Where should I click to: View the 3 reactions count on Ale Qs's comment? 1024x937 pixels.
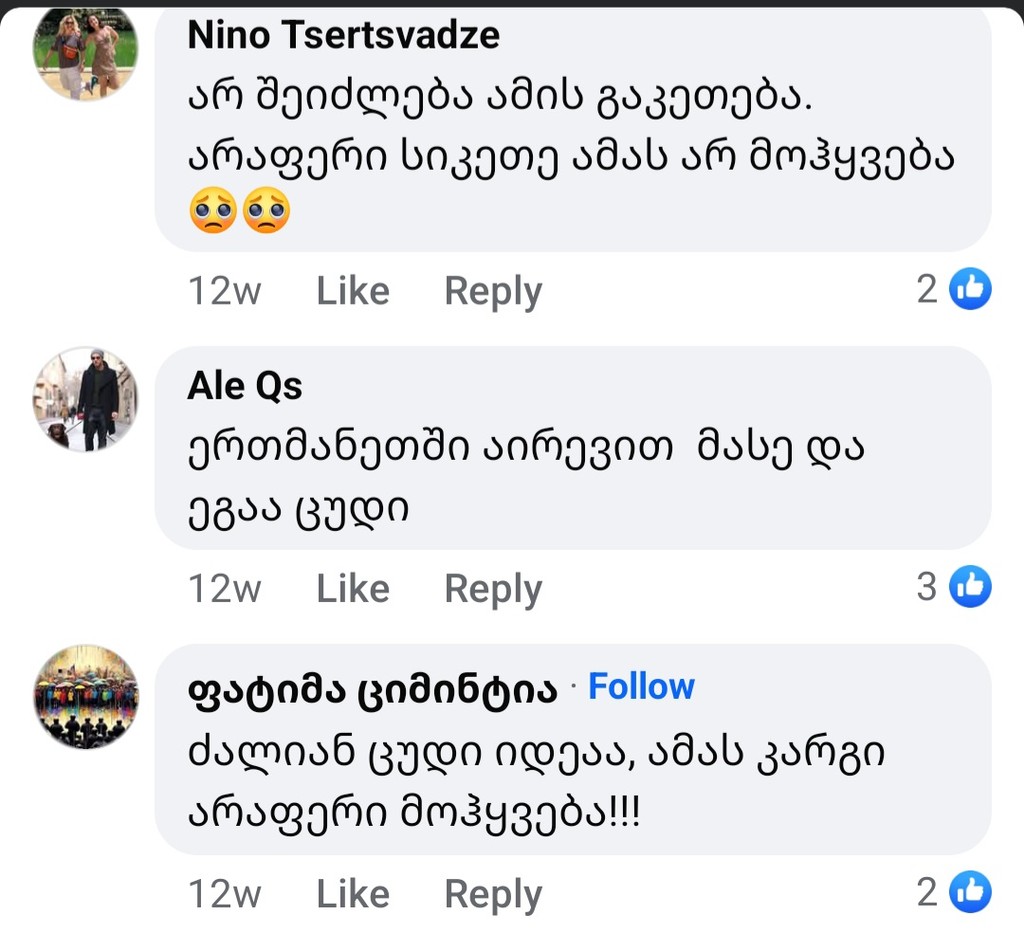point(927,587)
